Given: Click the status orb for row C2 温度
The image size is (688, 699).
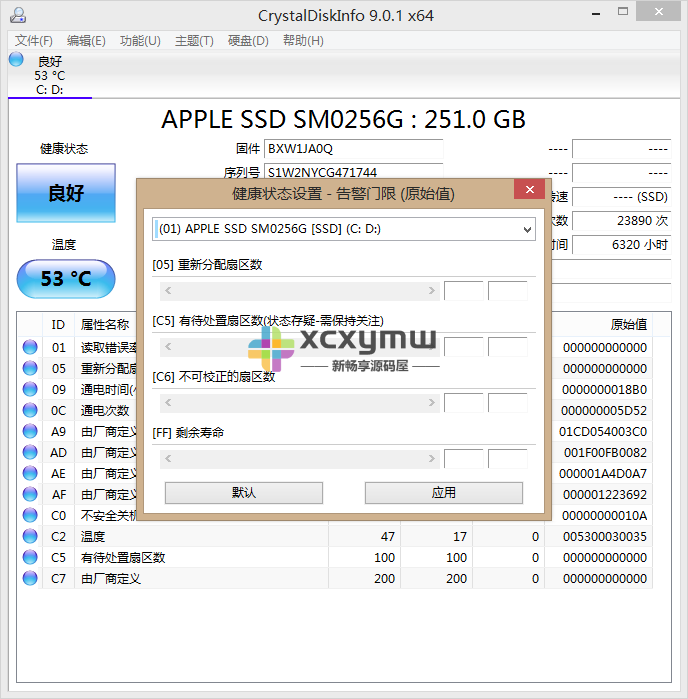Looking at the screenshot, I should (30, 536).
